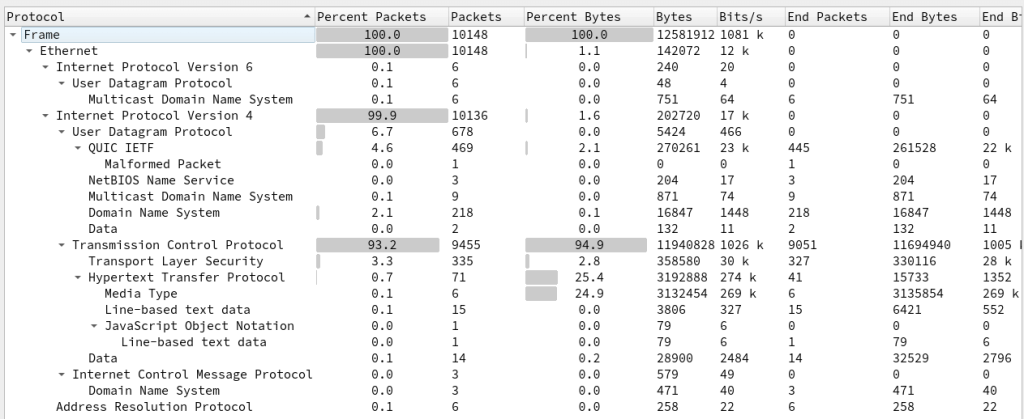Click the End Packets column header
This screenshot has width=1024, height=419.
tap(827, 17)
